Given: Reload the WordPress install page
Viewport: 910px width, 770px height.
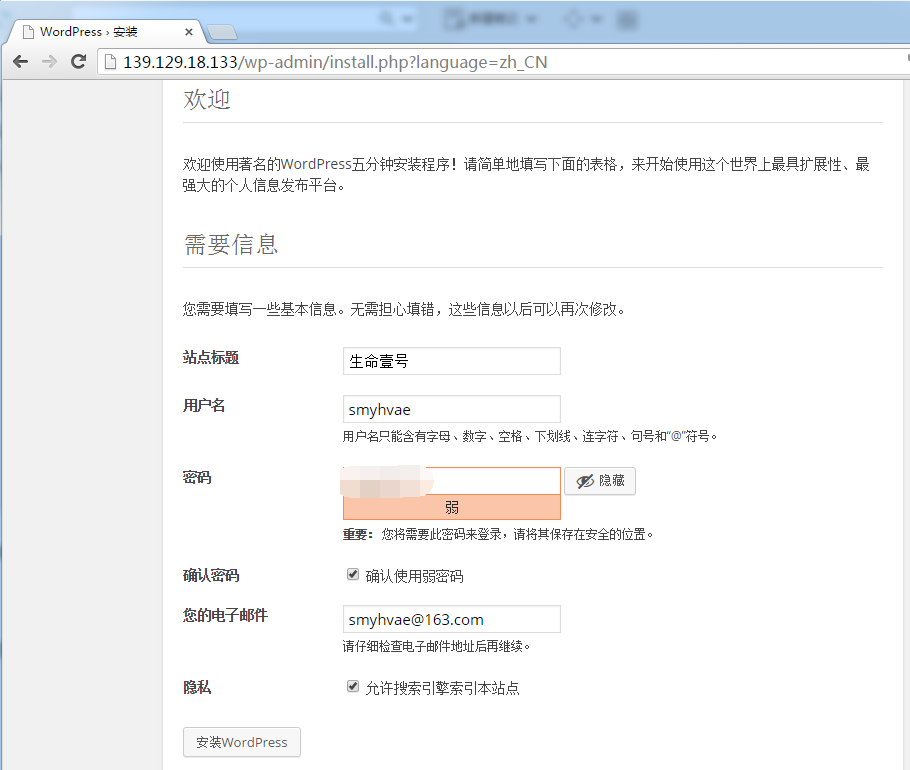Looking at the screenshot, I should click(79, 62).
